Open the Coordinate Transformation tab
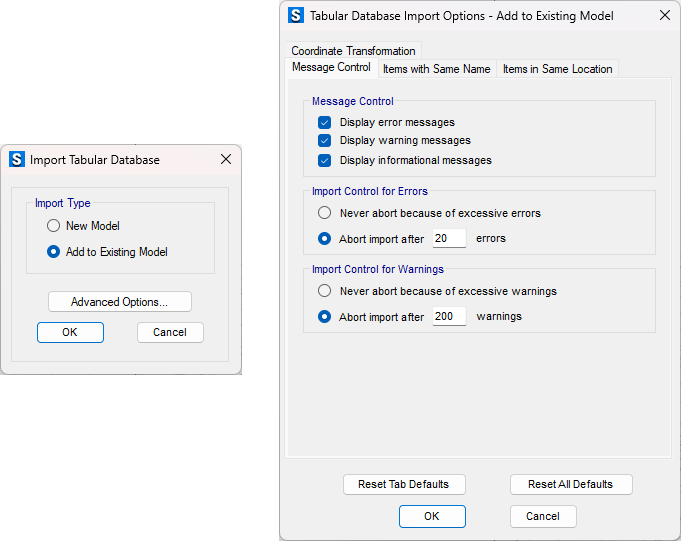 click(x=353, y=51)
